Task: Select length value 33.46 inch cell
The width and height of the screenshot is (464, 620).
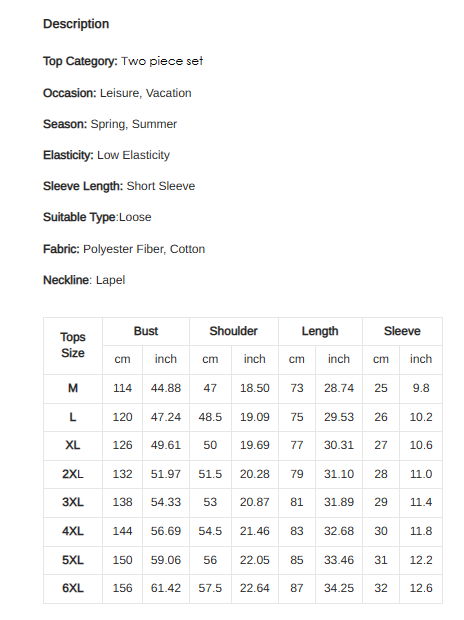Action: coord(339,560)
